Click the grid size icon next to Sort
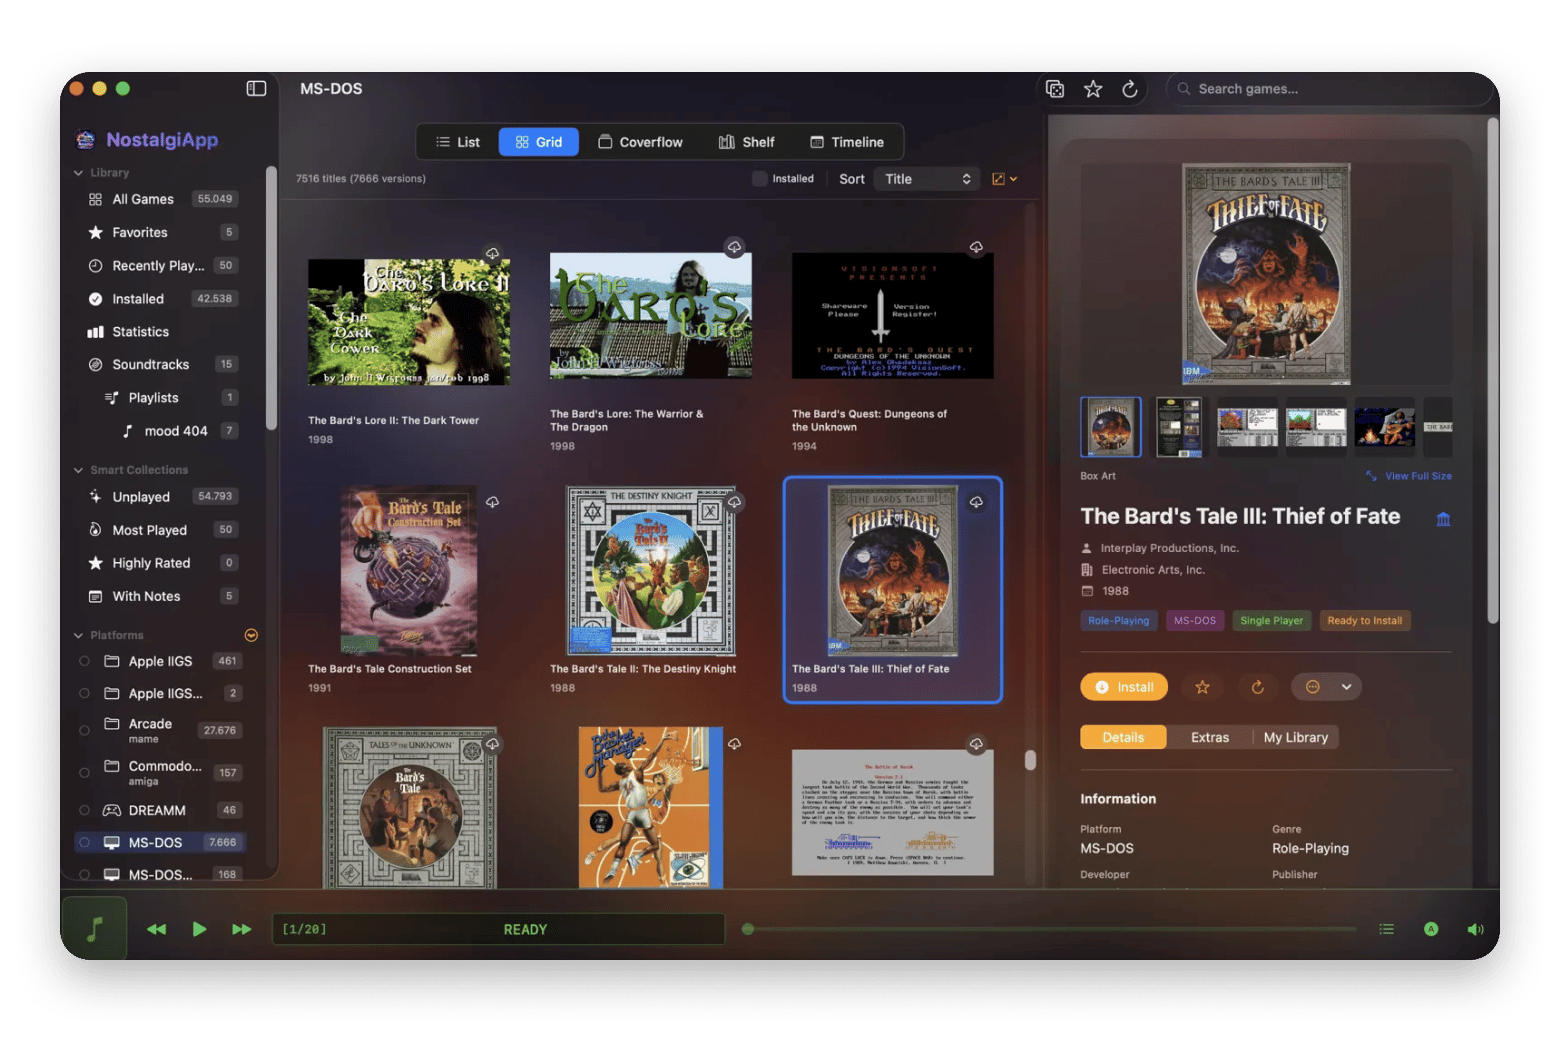 [x=1004, y=179]
